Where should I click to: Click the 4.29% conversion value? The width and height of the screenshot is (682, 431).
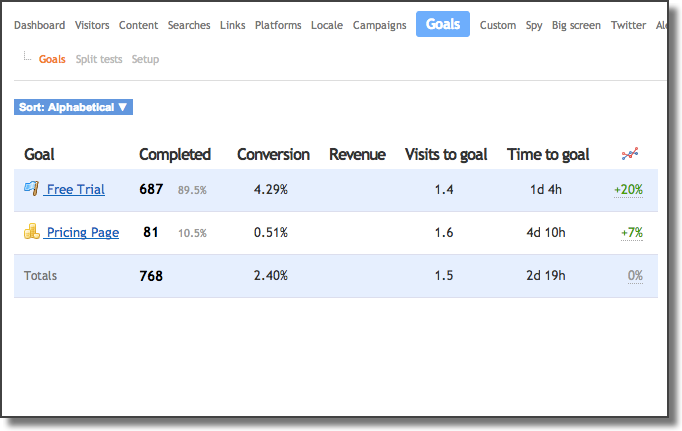tap(271, 190)
